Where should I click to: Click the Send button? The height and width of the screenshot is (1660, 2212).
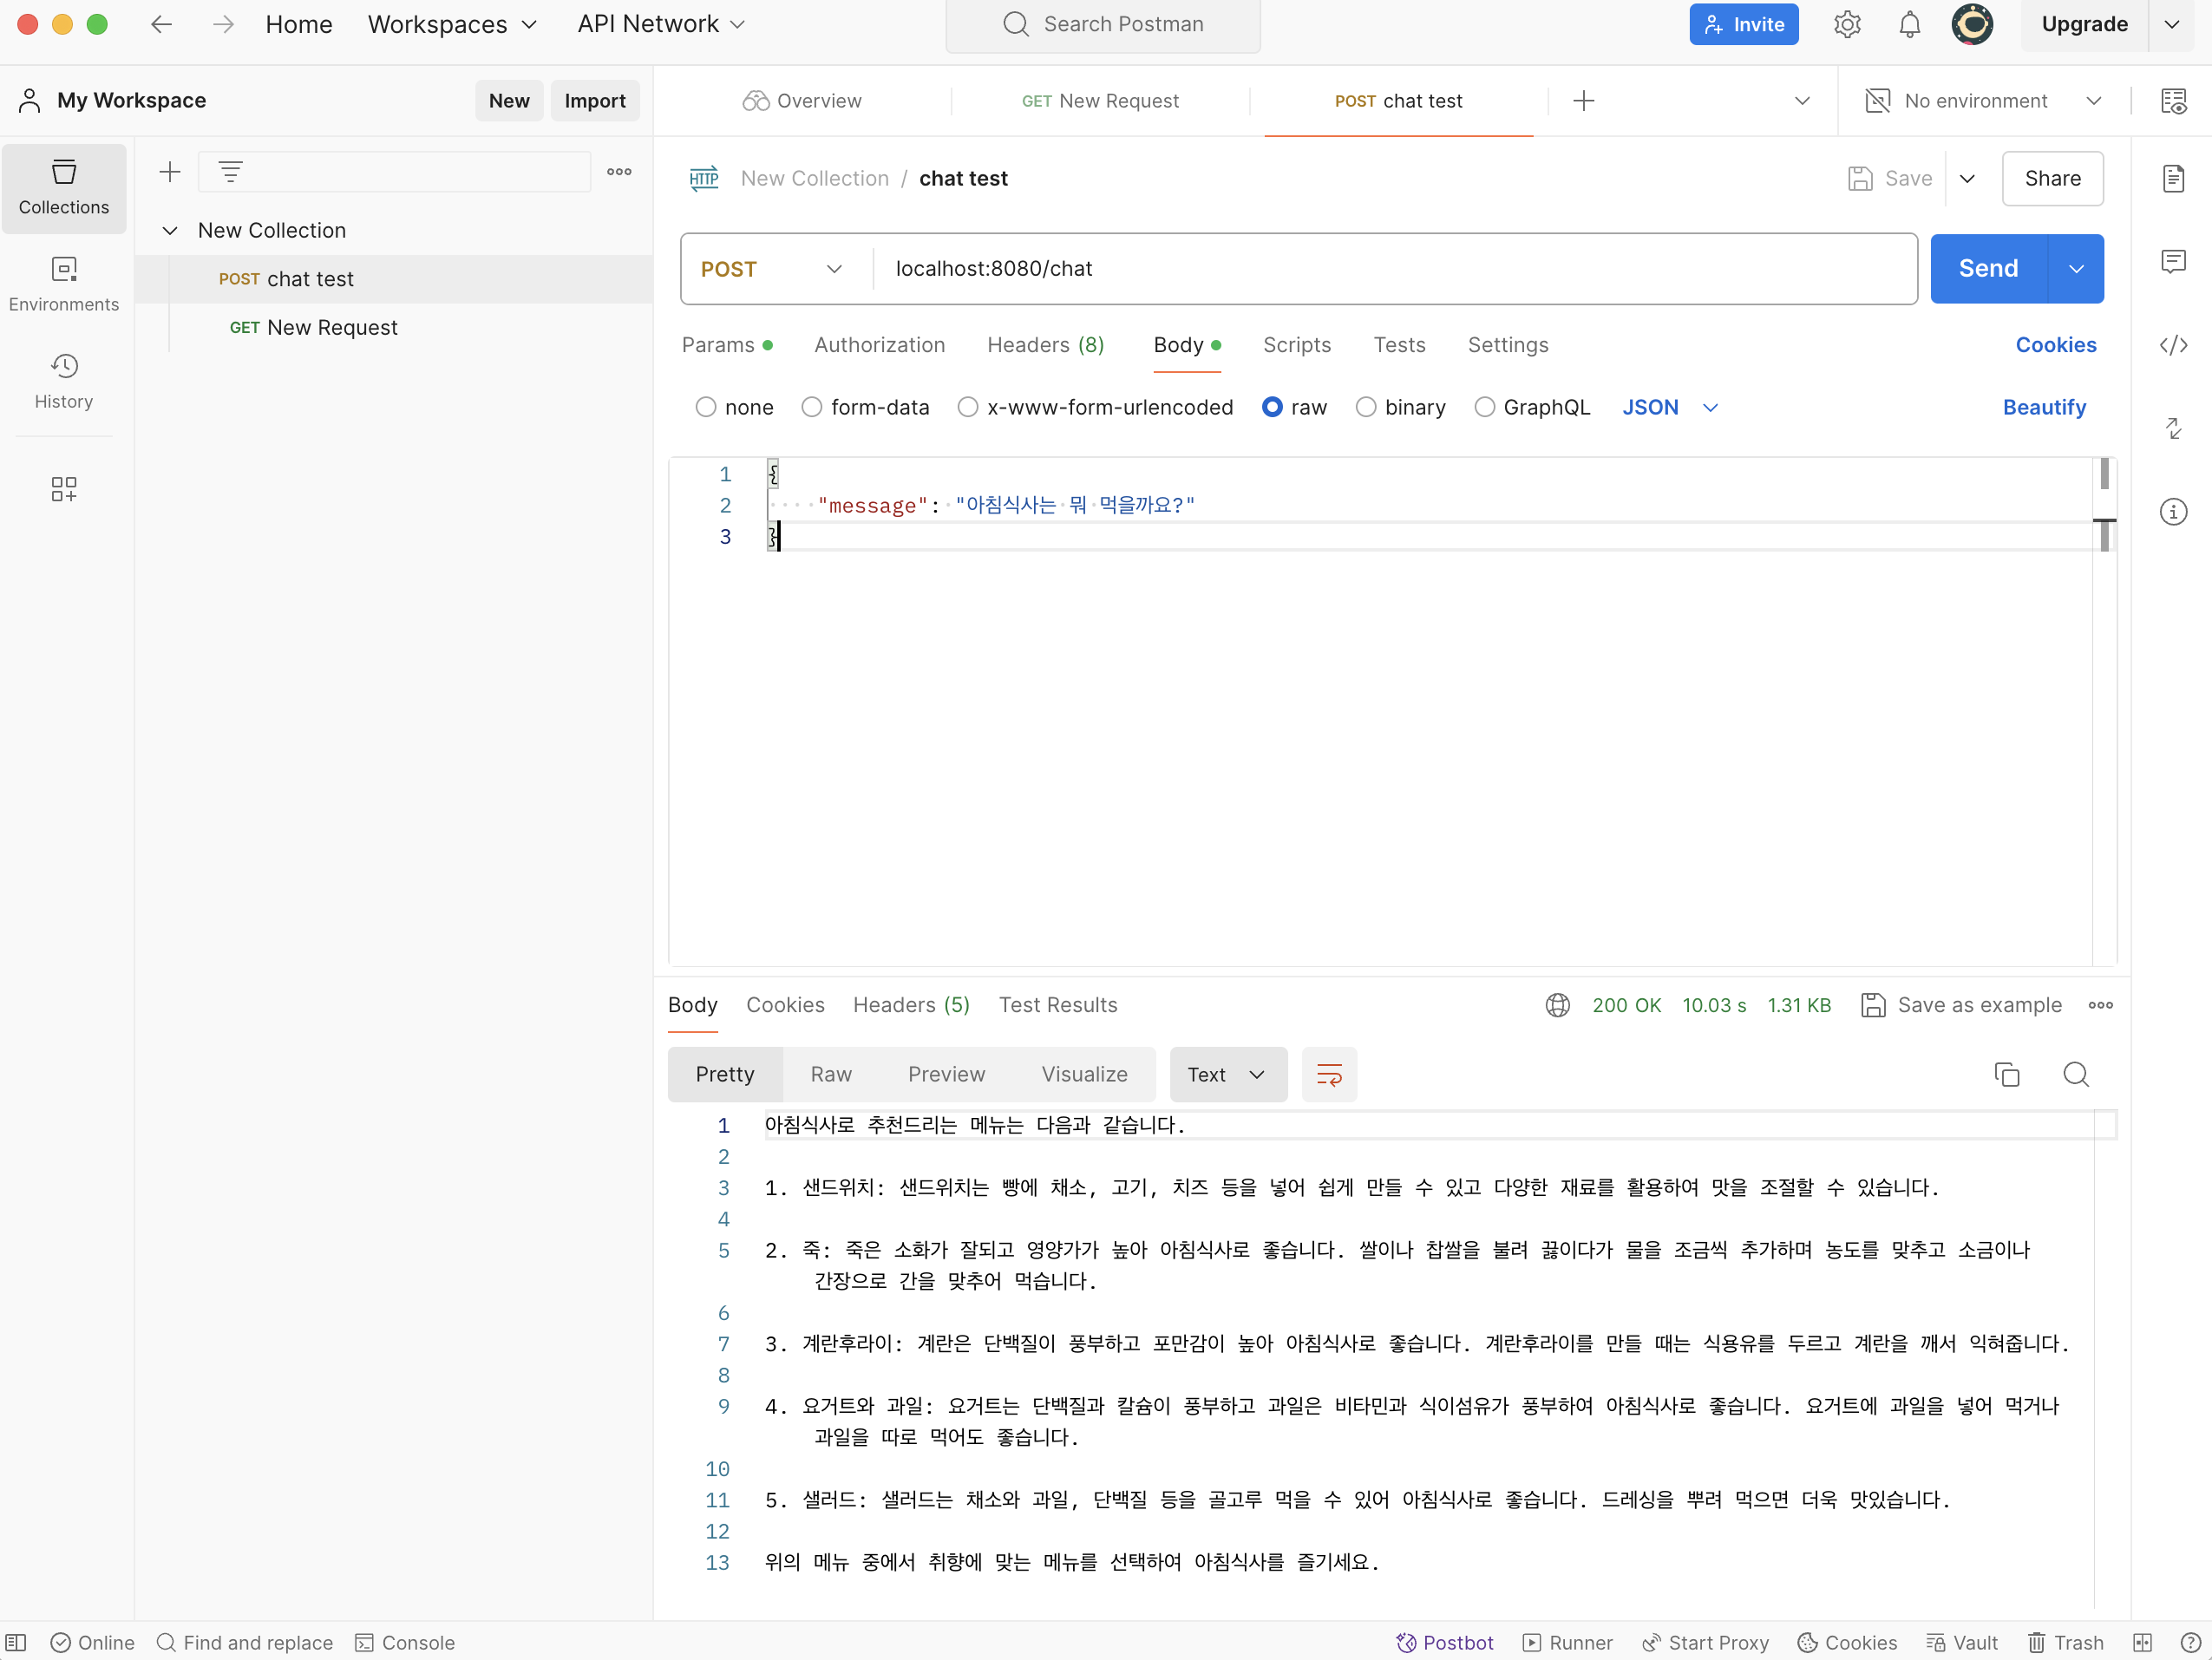coord(1987,269)
